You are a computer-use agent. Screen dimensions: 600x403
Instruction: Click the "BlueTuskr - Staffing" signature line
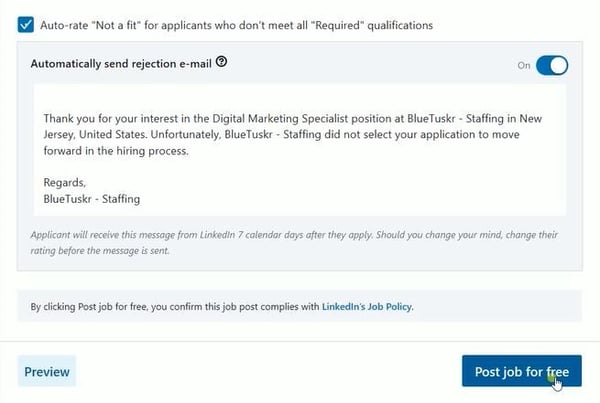pyautogui.click(x=92, y=199)
